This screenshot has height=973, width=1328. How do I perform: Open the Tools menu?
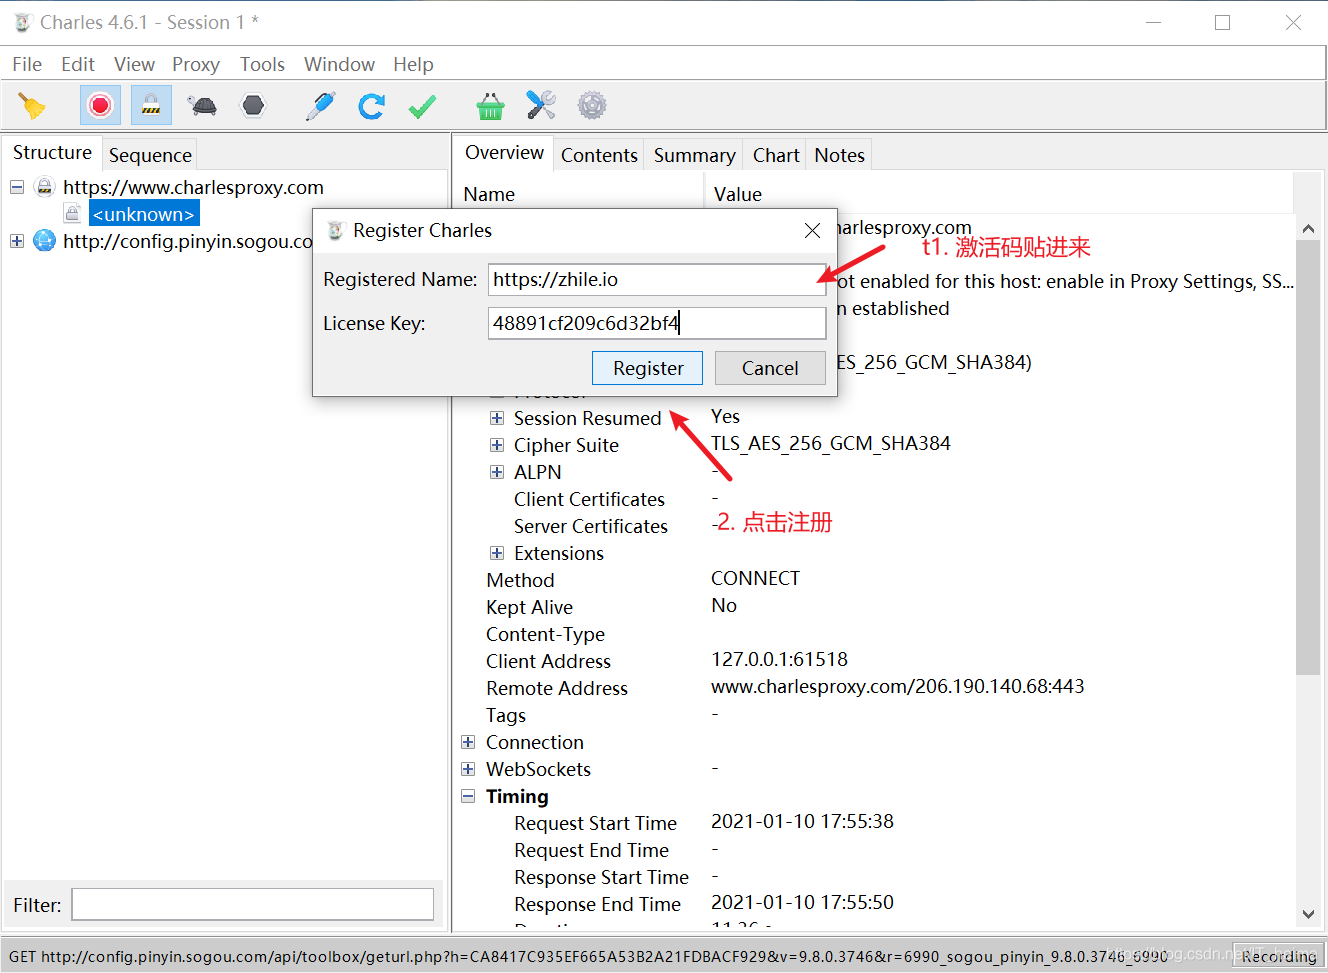coord(262,64)
